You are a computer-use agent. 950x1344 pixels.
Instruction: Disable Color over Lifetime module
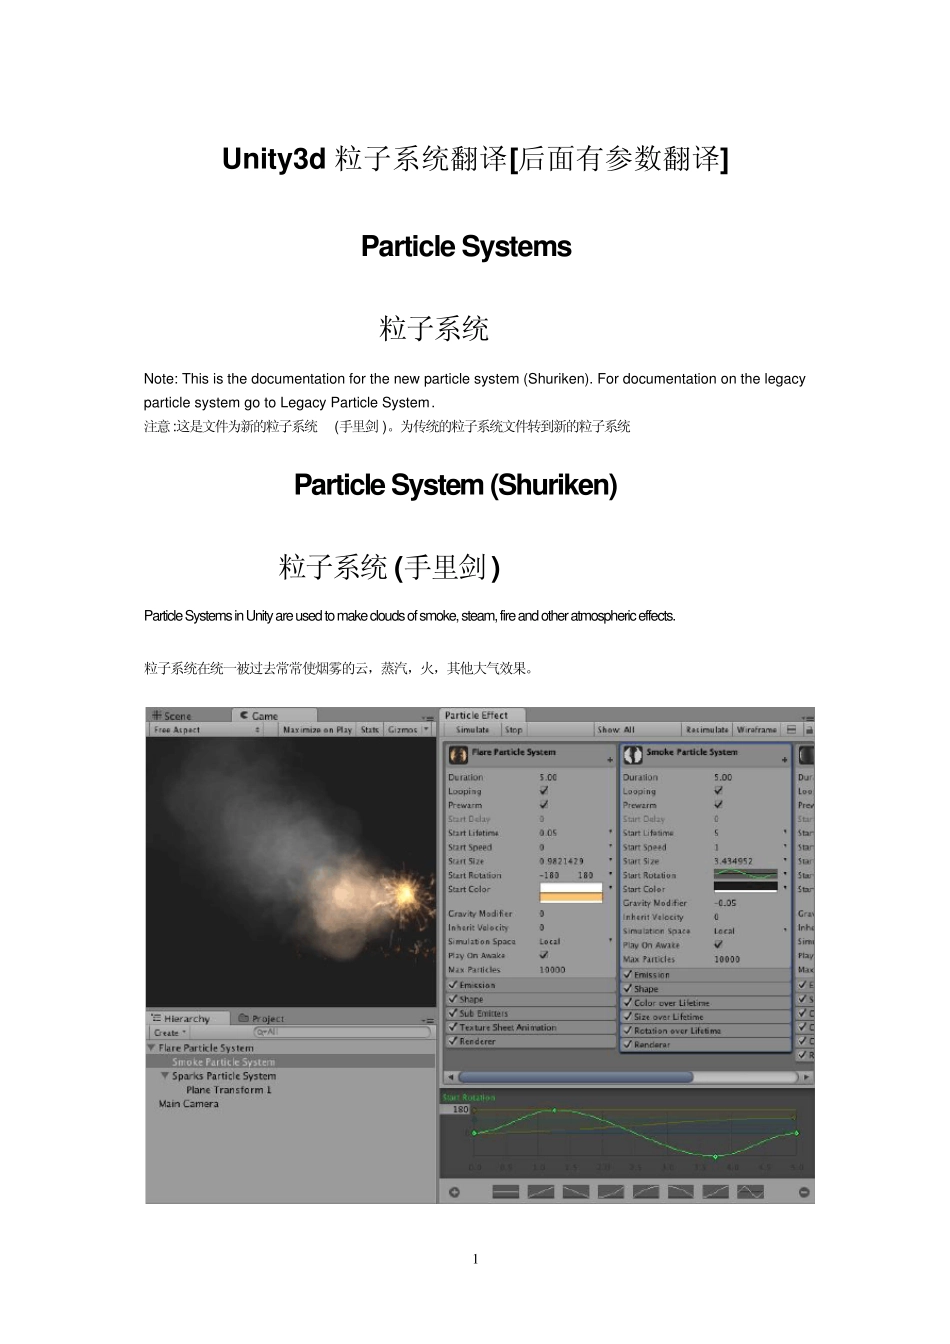[628, 1002]
